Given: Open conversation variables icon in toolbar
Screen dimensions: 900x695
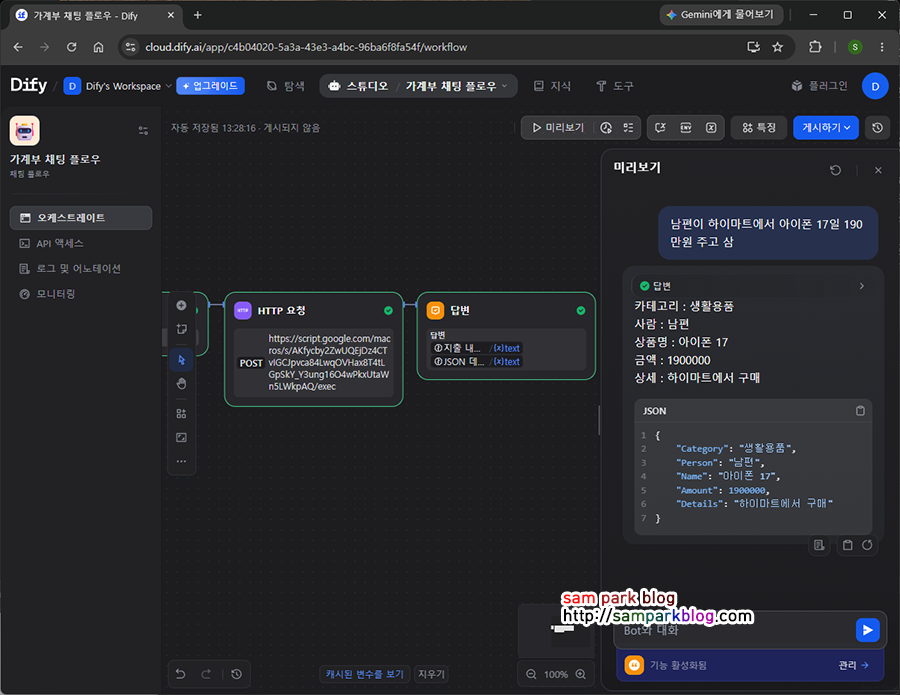Looking at the screenshot, I should coord(660,127).
